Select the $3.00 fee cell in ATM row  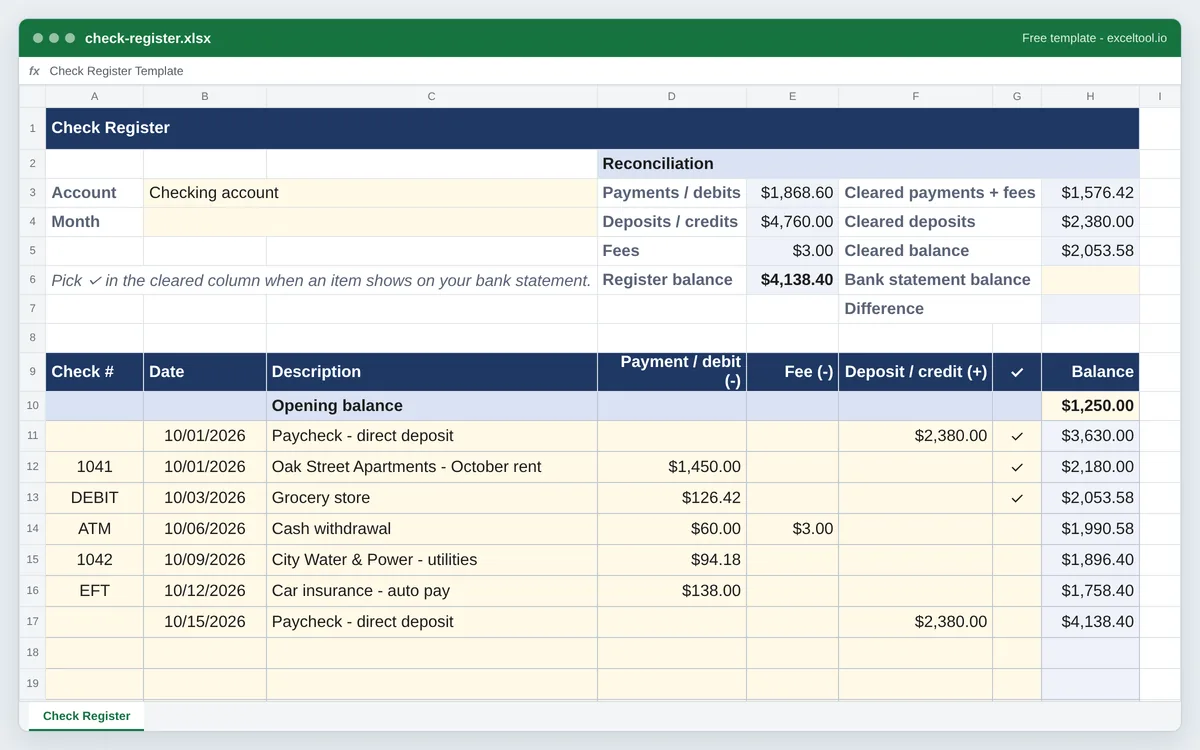point(792,529)
